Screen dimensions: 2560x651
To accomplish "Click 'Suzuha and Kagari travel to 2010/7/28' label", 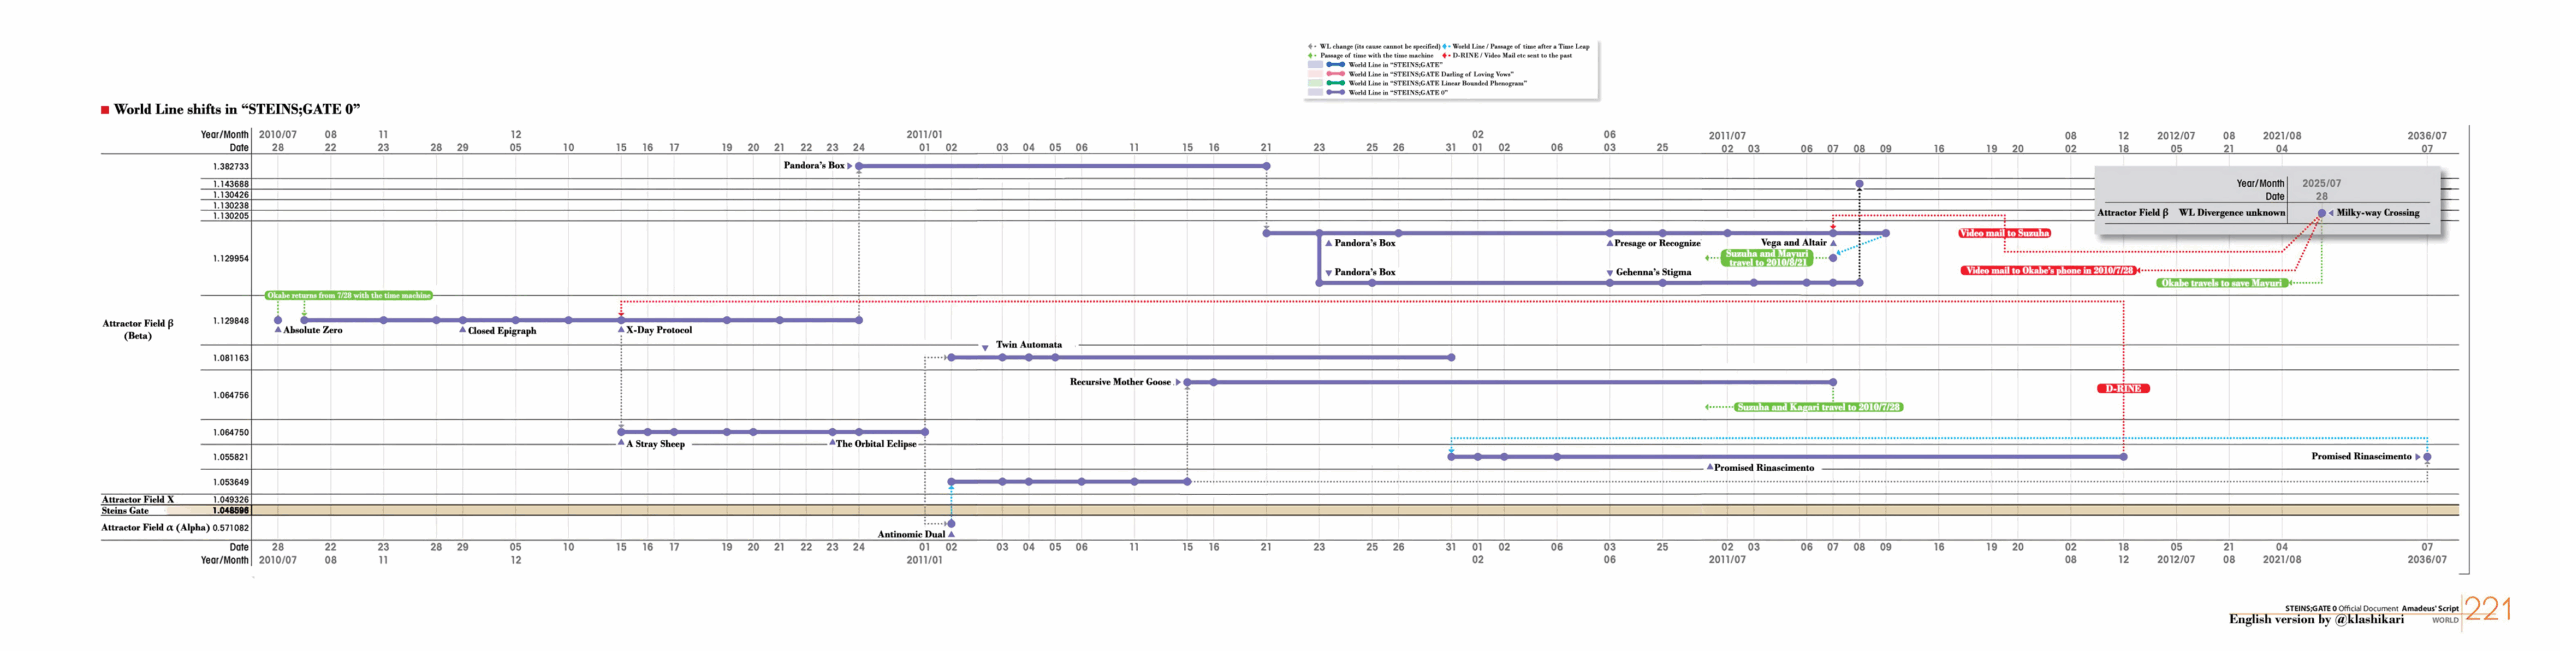I will (x=1818, y=407).
